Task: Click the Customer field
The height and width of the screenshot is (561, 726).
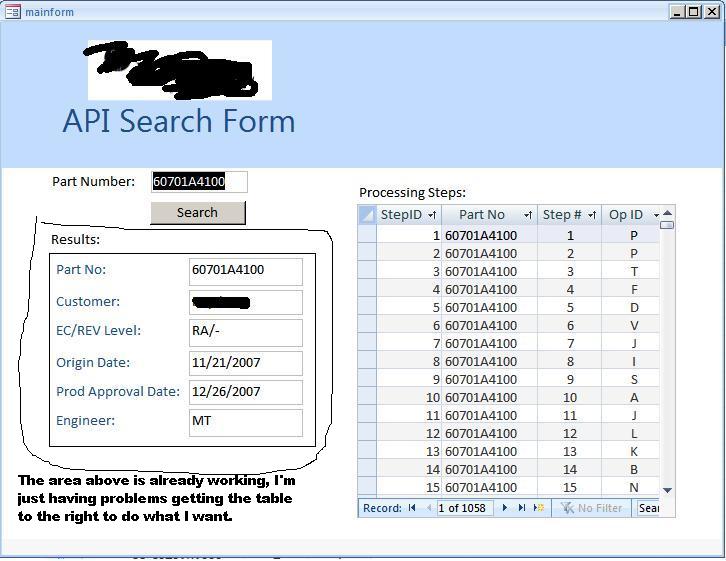Action: [246, 303]
